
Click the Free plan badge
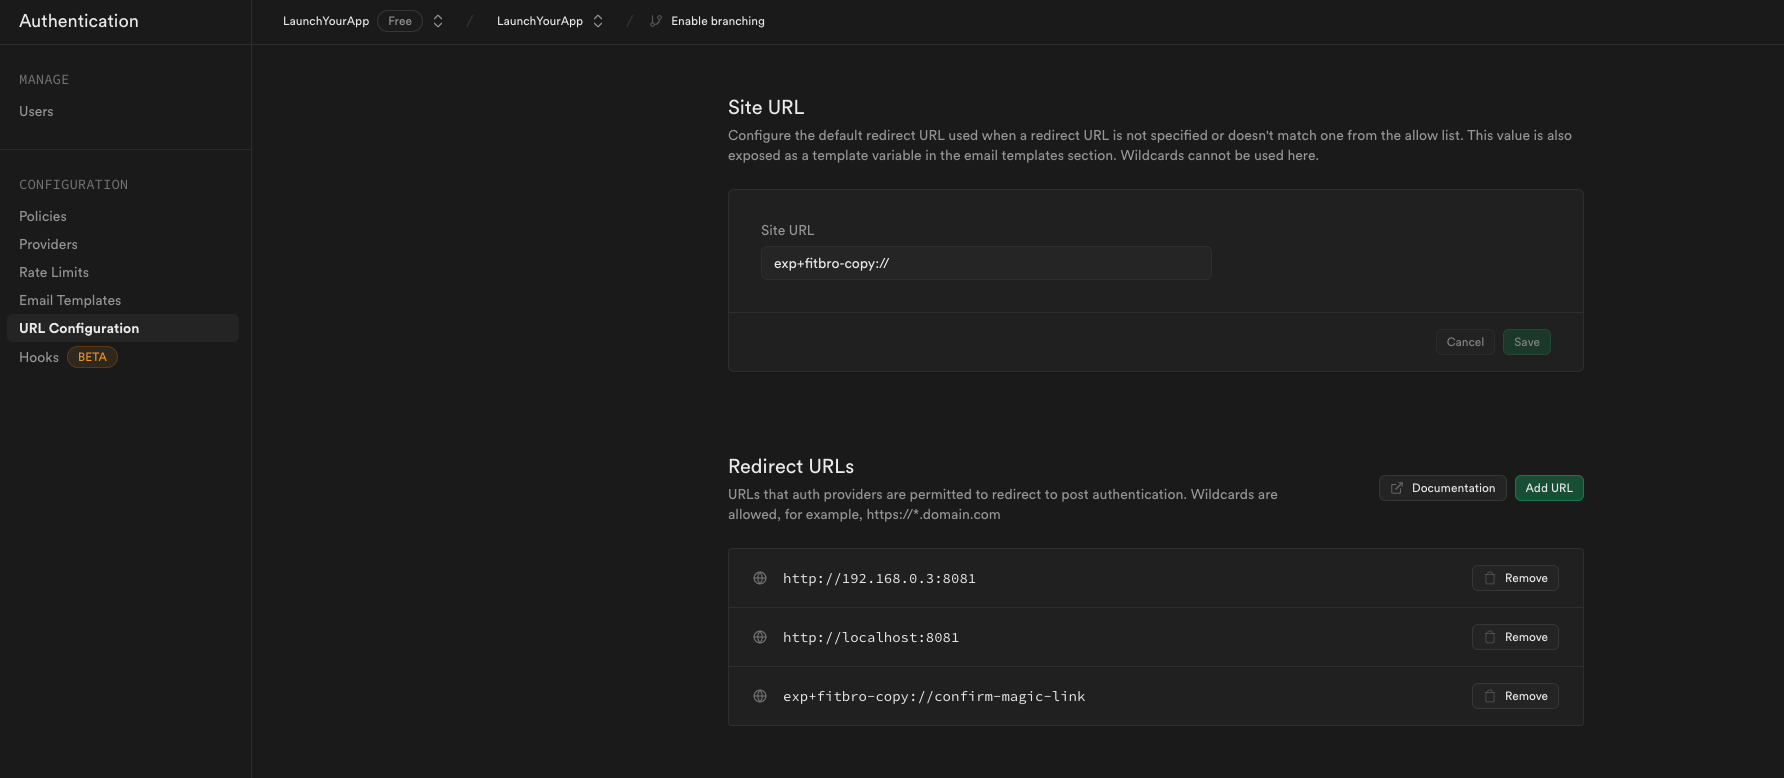pos(400,21)
